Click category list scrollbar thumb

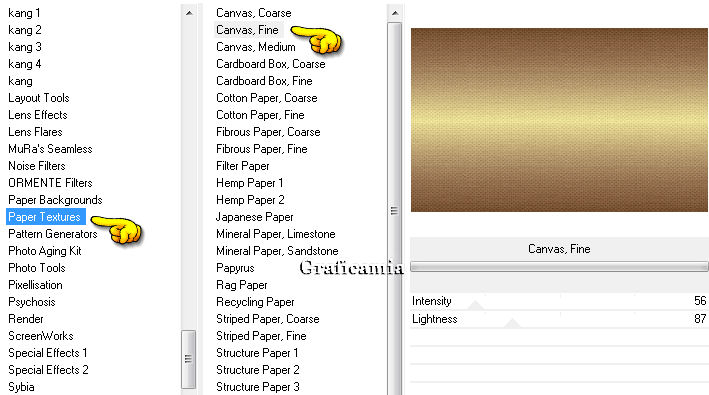[189, 359]
